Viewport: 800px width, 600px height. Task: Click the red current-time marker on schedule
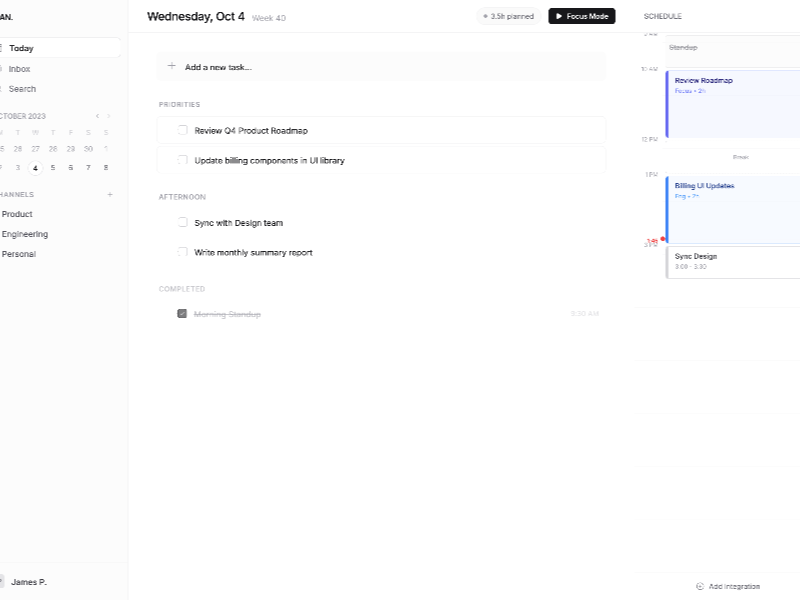662,239
